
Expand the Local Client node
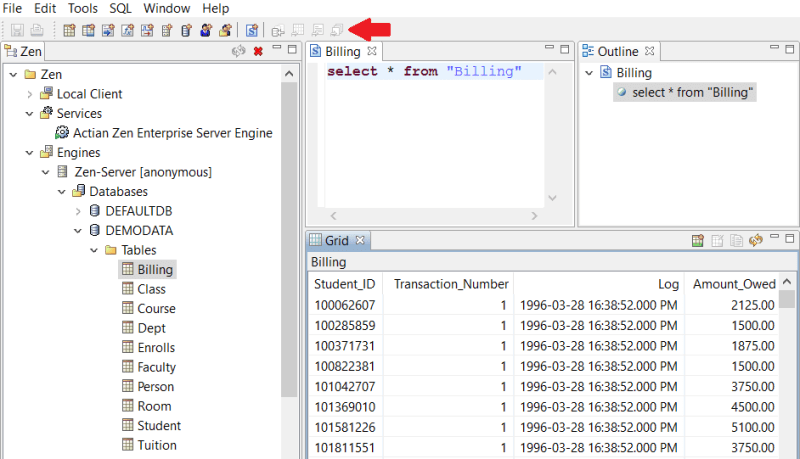(x=30, y=94)
